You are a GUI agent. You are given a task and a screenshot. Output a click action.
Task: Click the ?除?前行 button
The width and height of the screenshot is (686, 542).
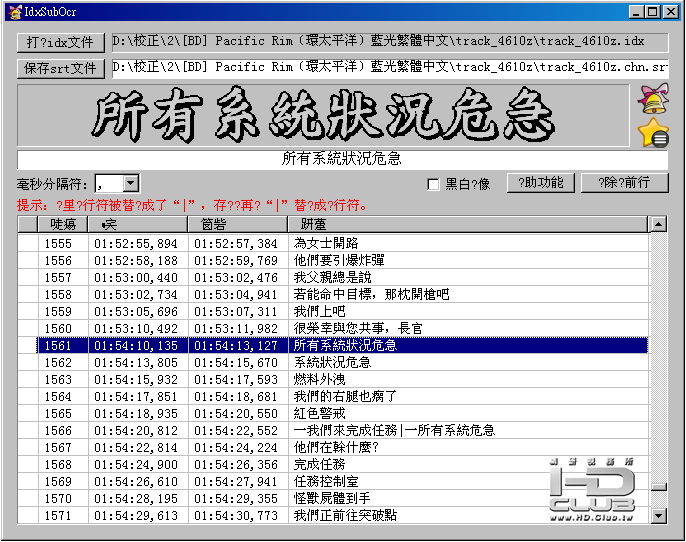[624, 182]
